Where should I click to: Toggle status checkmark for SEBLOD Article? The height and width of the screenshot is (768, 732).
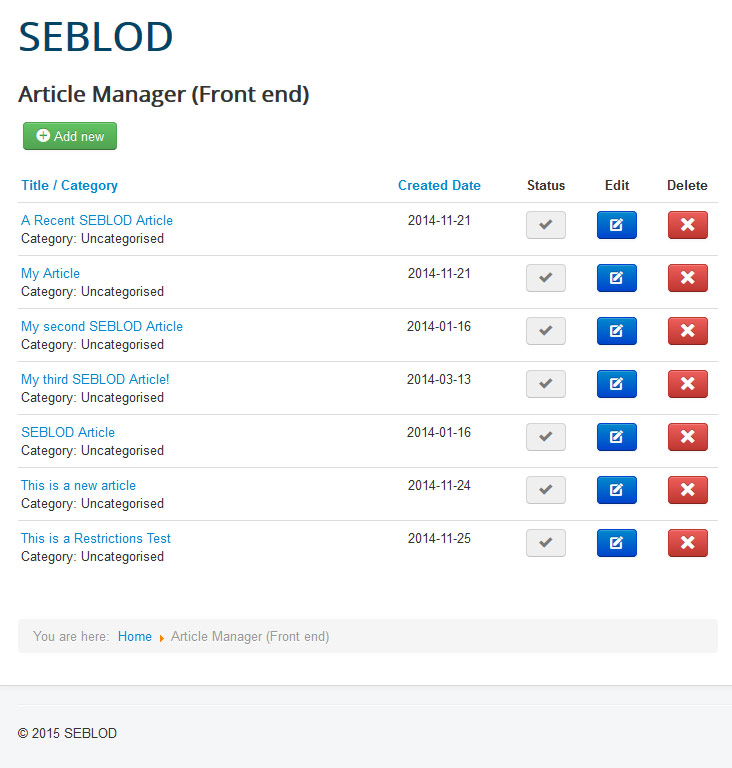[x=546, y=437]
